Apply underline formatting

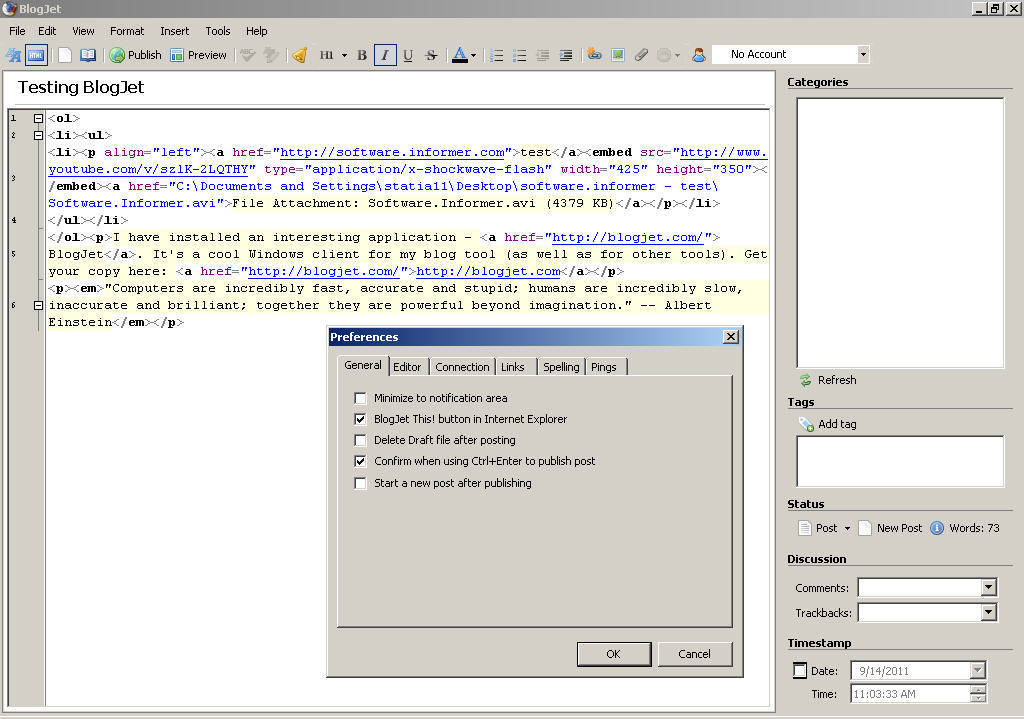coord(408,55)
